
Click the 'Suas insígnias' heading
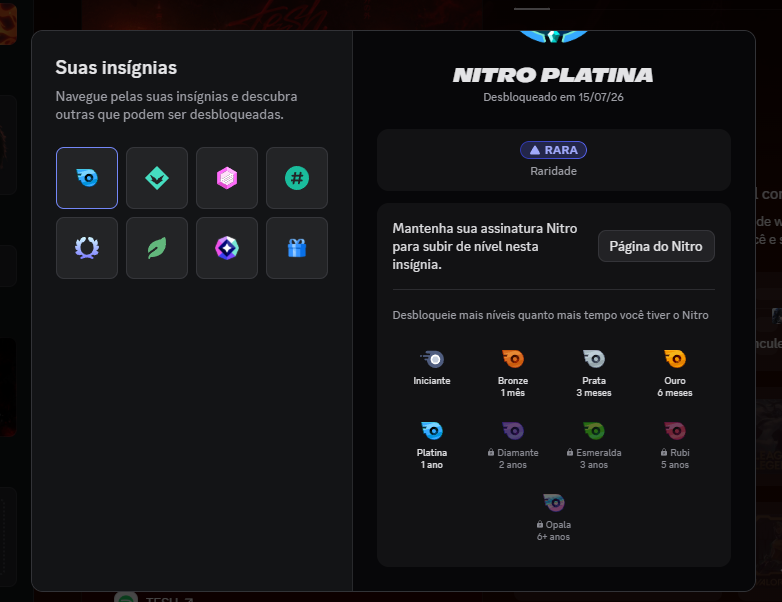click(116, 68)
